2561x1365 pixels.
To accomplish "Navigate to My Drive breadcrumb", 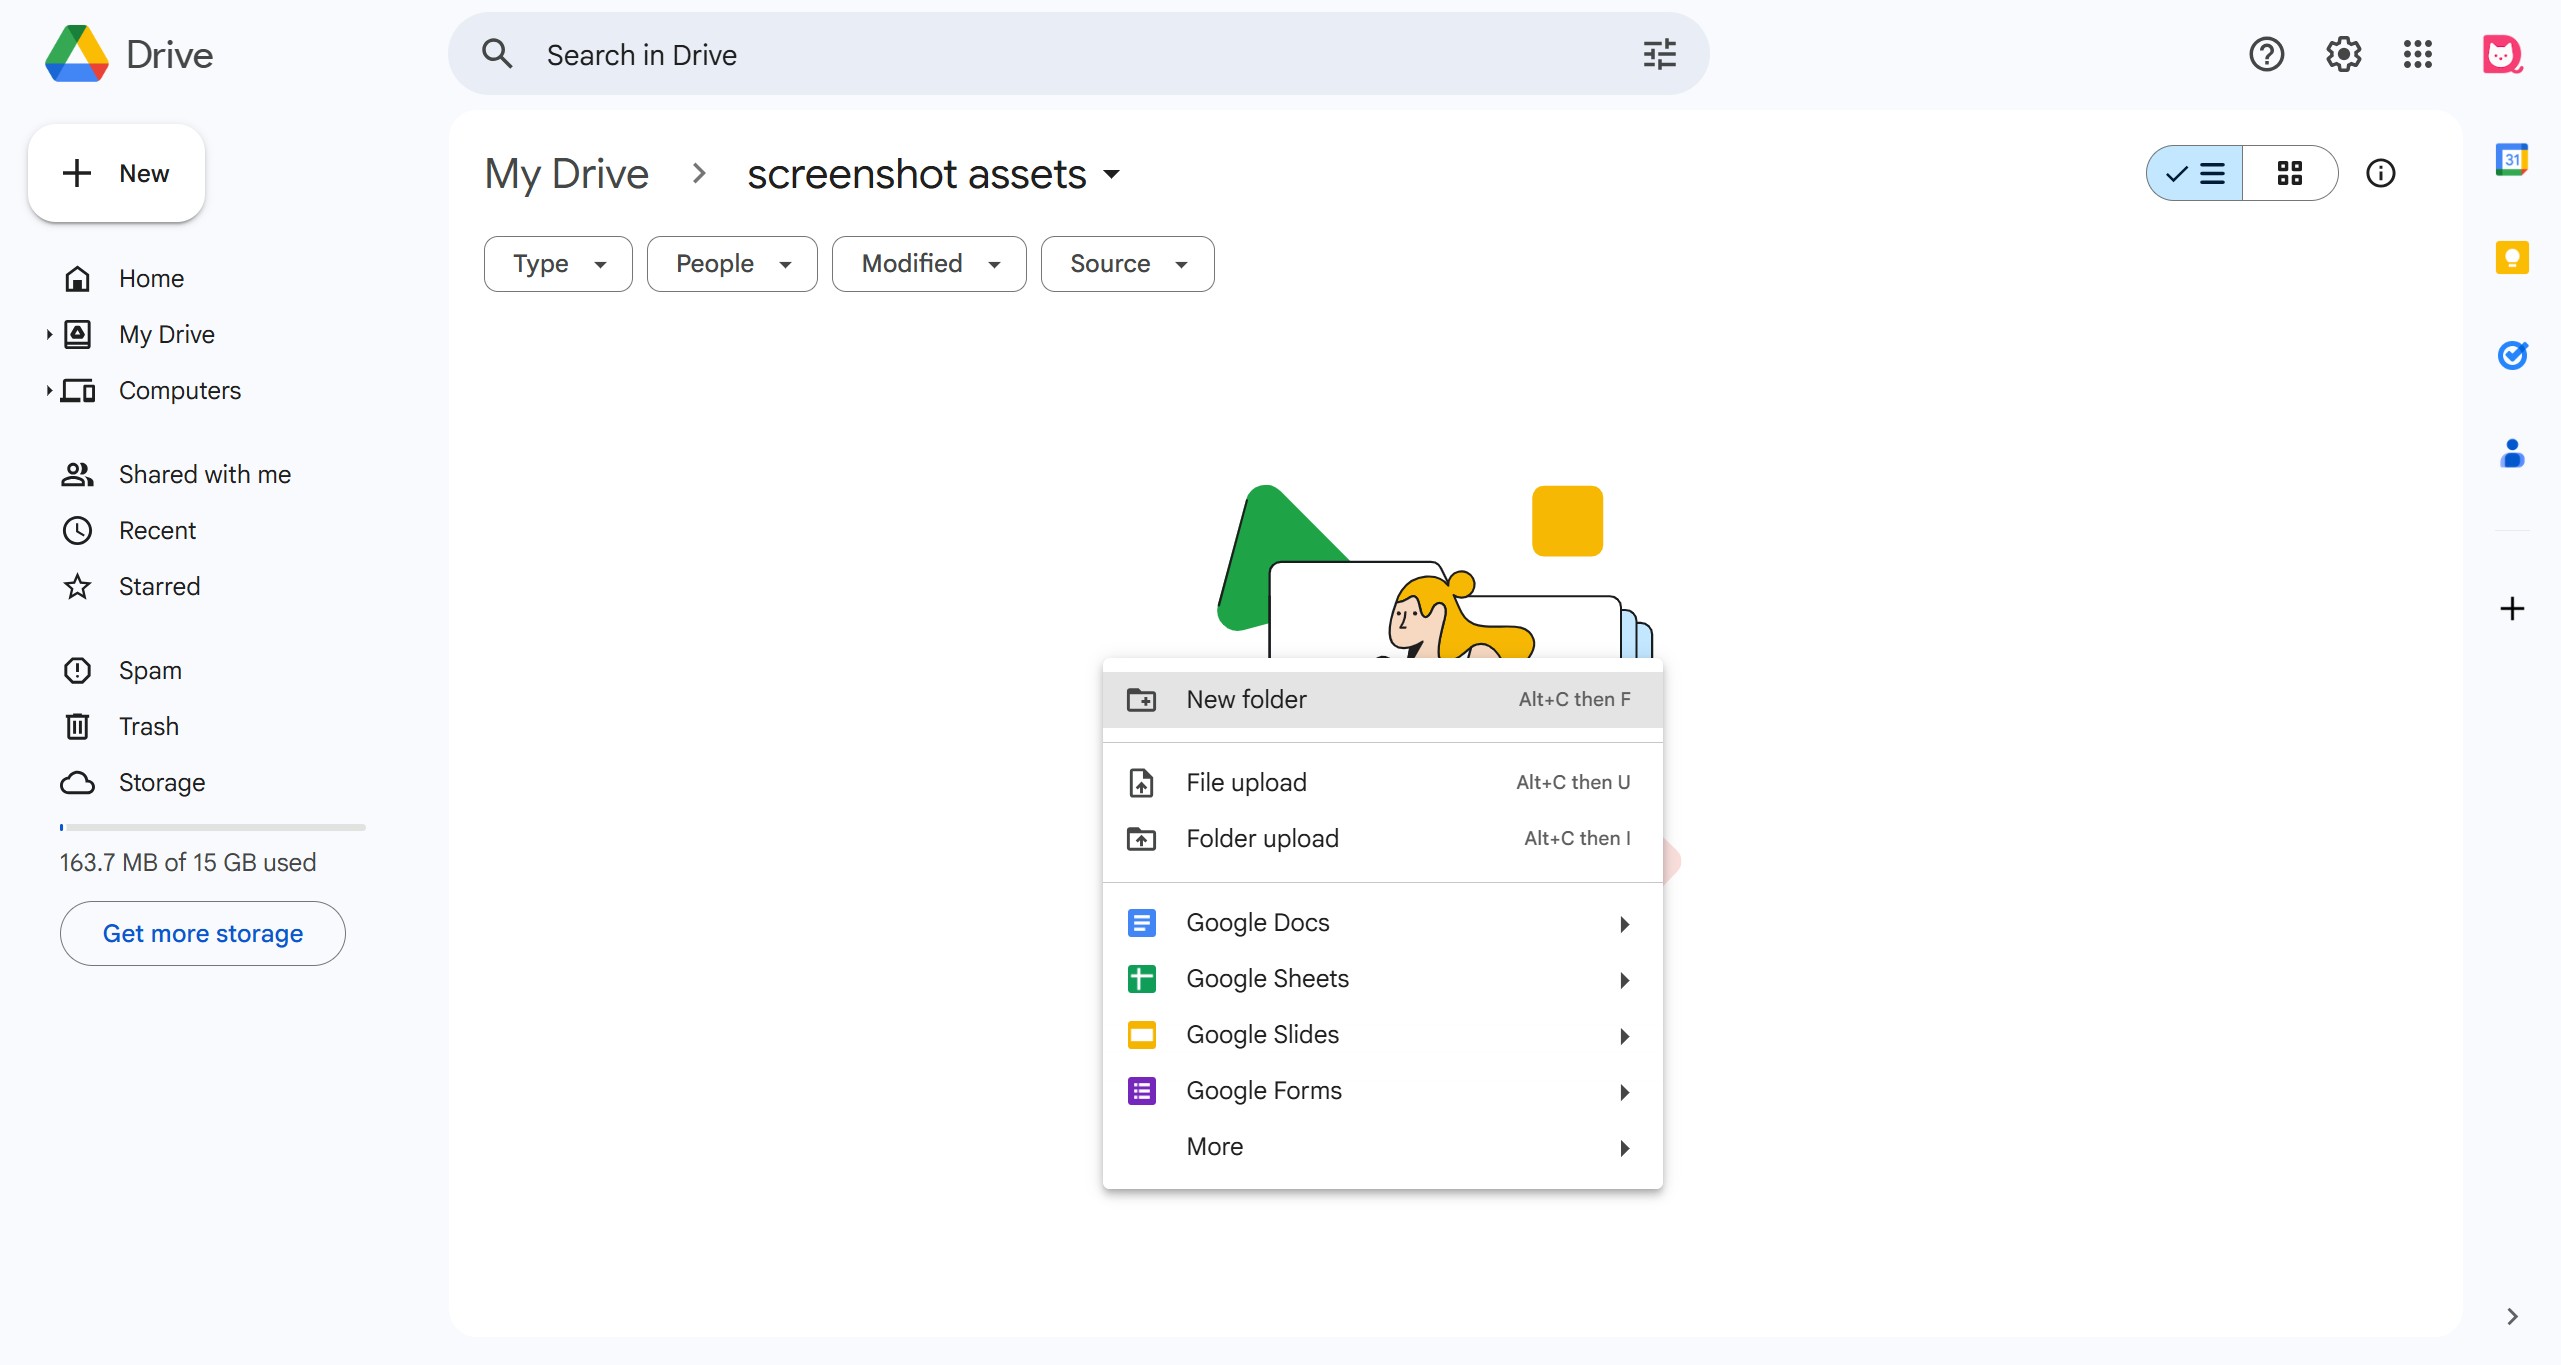I will click(x=567, y=174).
